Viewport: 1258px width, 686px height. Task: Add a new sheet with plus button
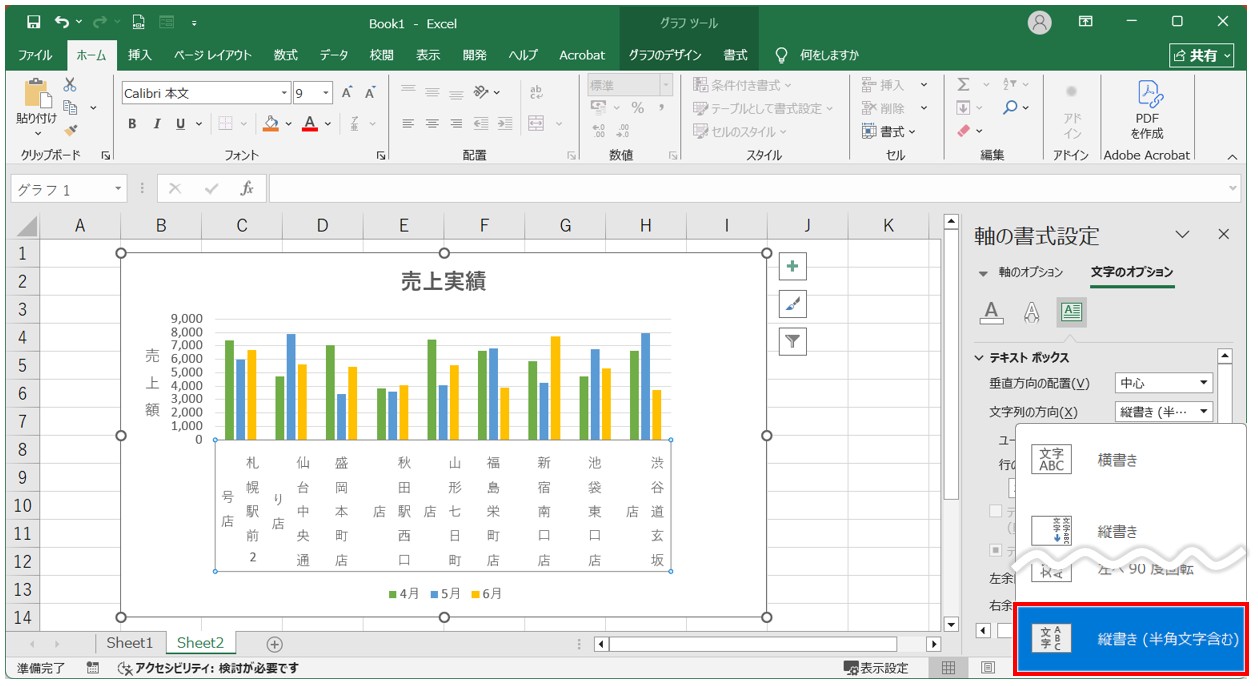pos(274,644)
